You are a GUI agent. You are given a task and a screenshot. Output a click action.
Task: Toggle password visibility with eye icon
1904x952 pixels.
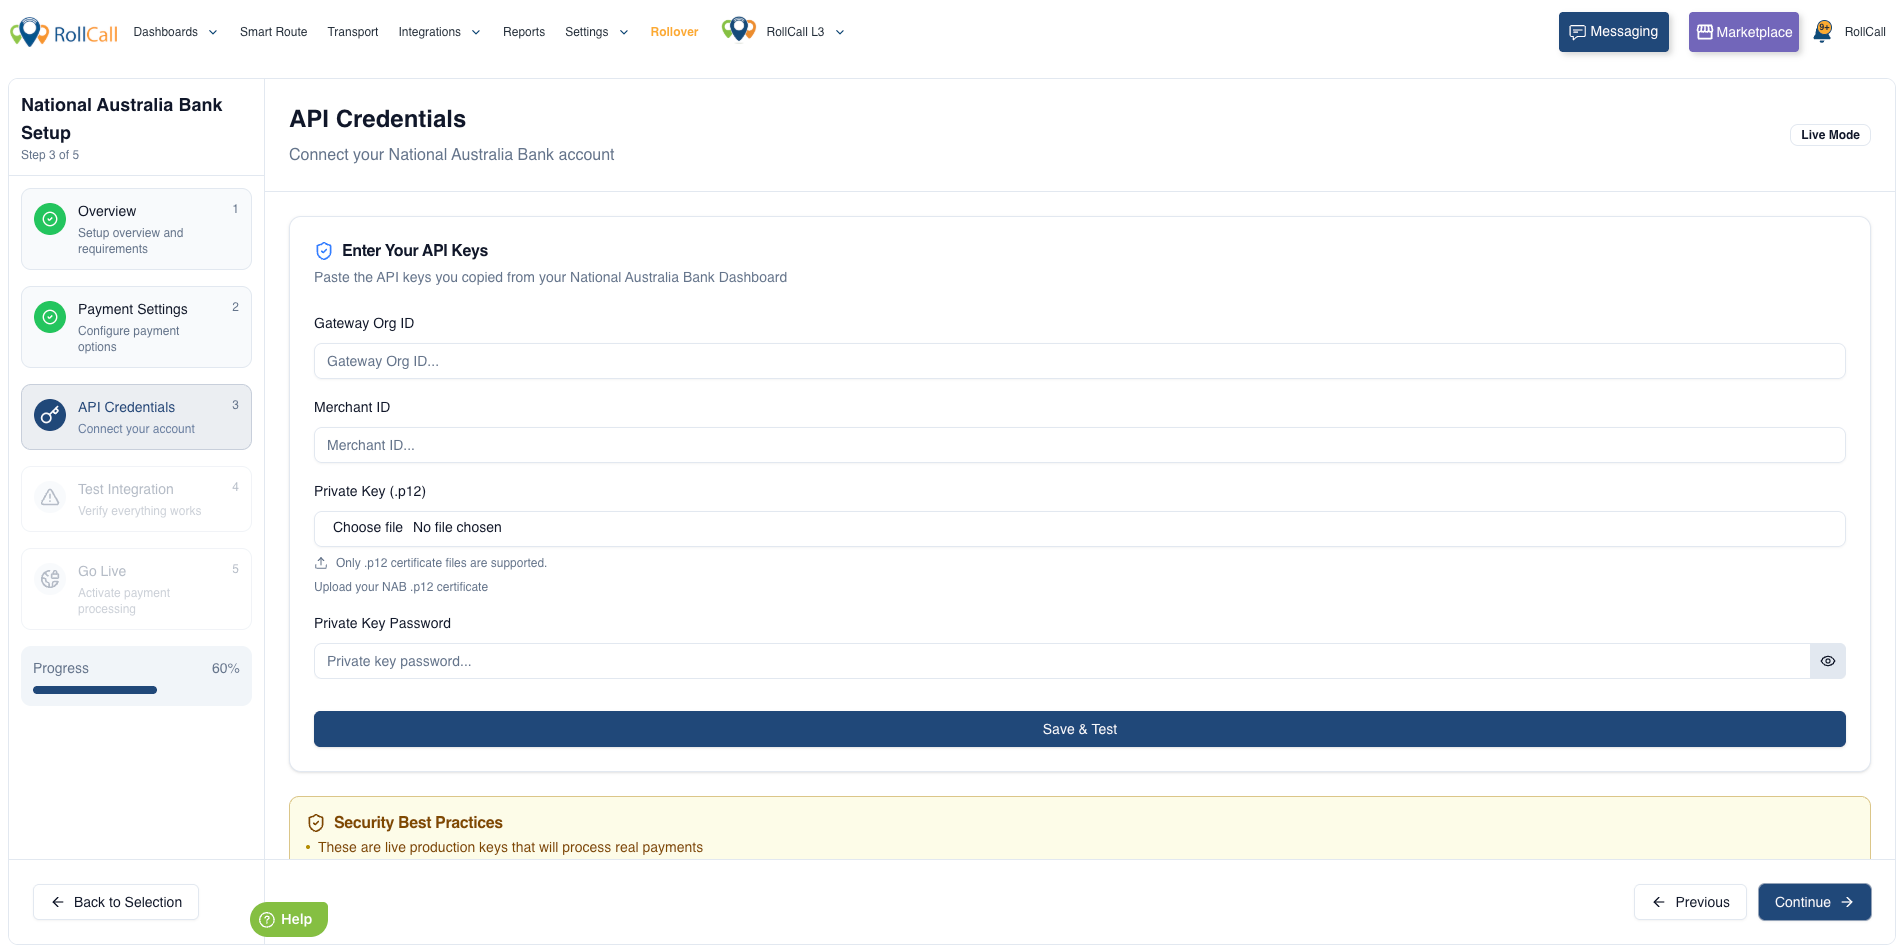[1828, 661]
